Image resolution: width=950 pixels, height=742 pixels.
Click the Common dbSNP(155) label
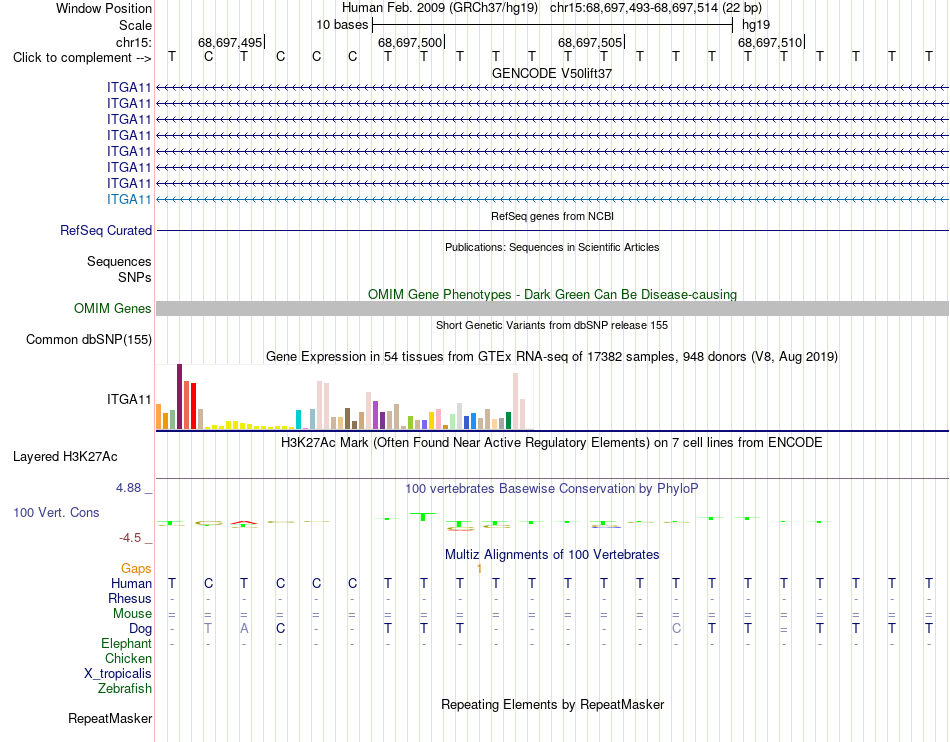pos(89,339)
